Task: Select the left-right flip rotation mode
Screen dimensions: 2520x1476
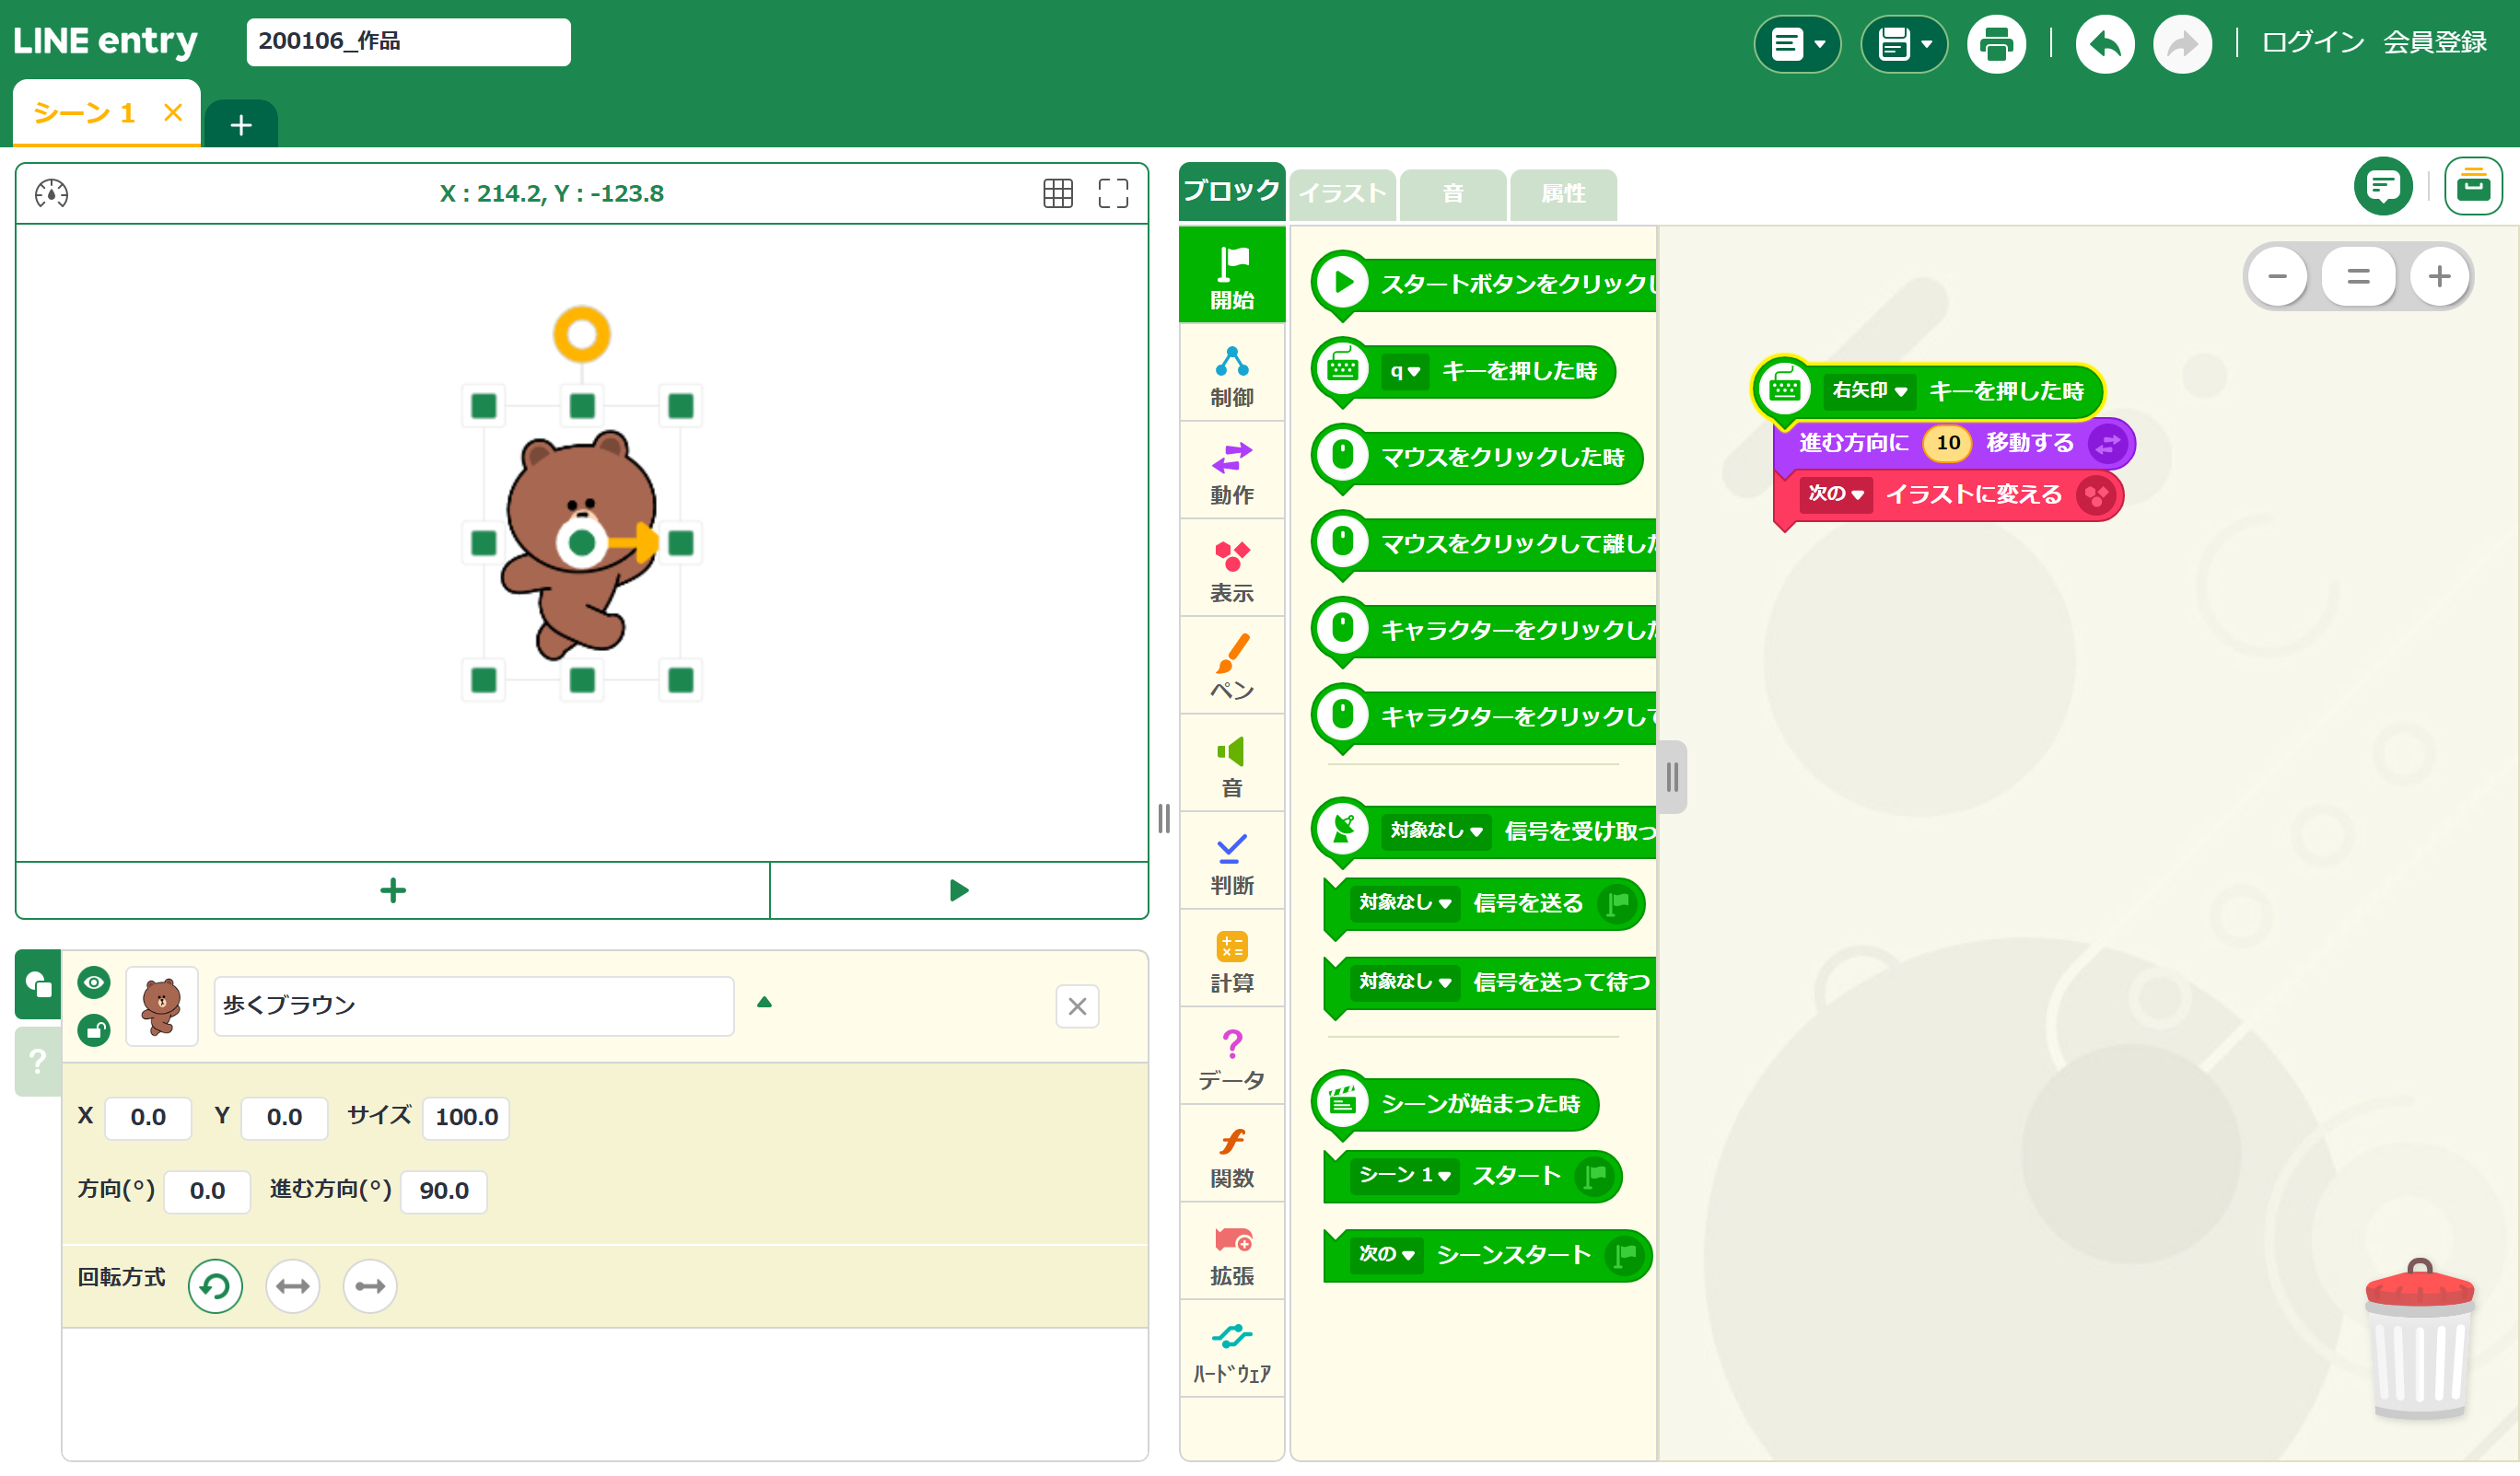Action: (x=292, y=1285)
